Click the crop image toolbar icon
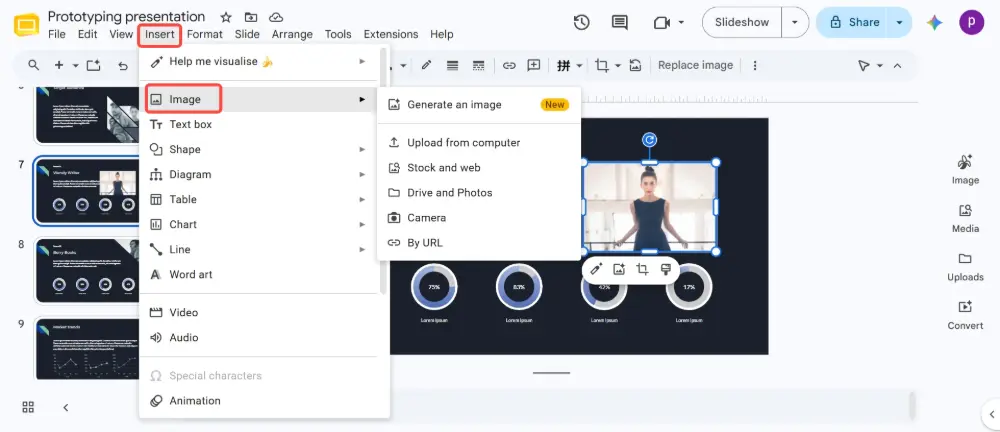1000x432 pixels. (601, 65)
